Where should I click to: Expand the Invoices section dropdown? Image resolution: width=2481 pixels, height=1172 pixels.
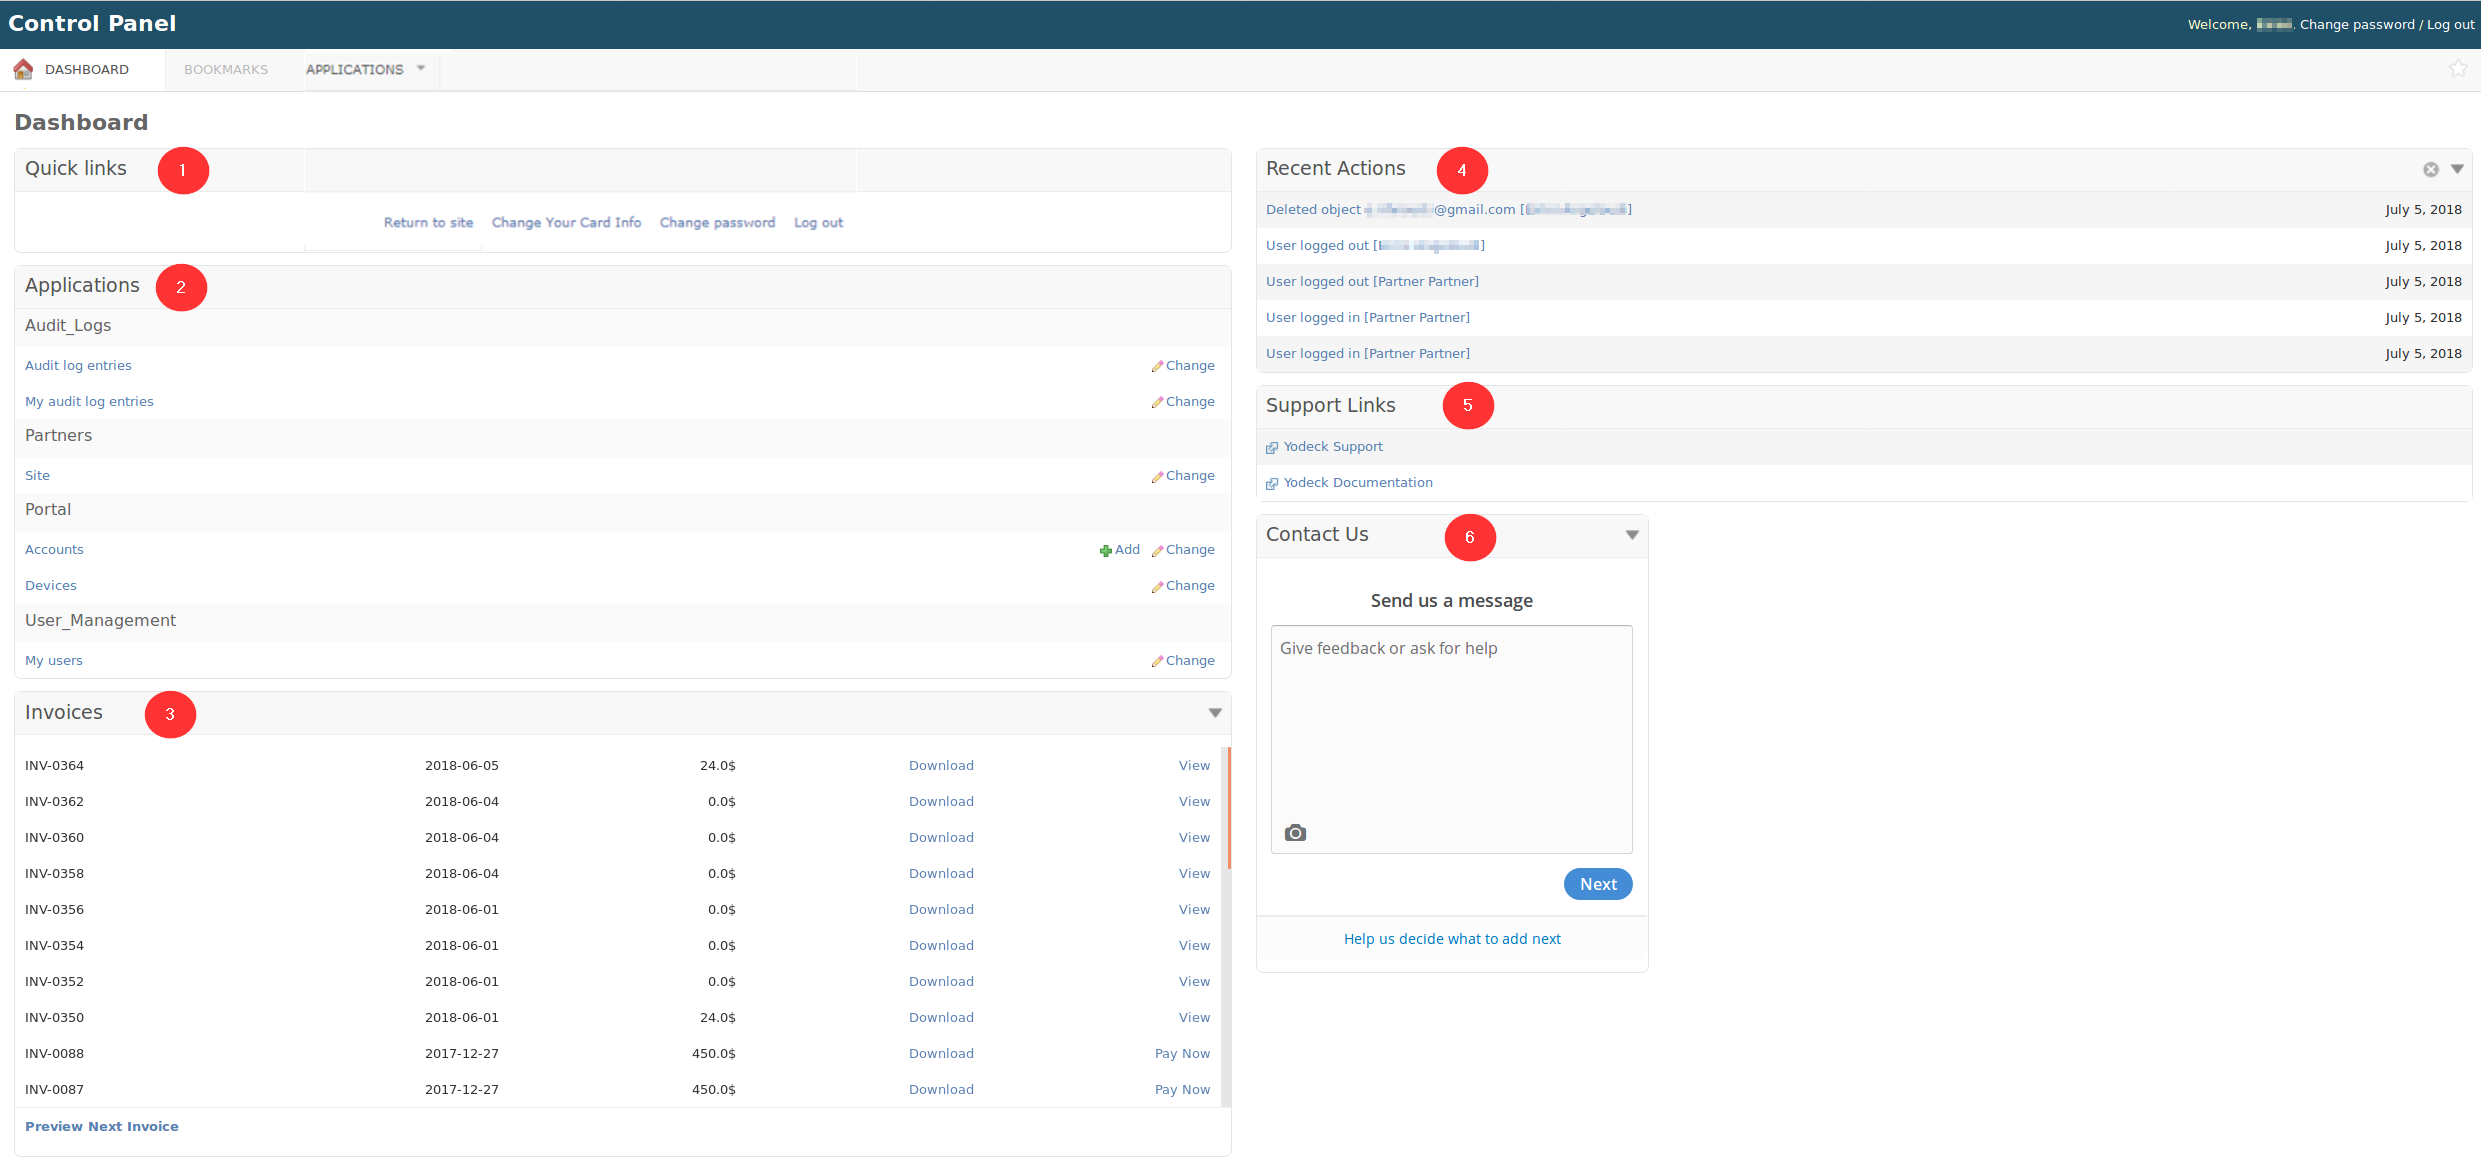(1215, 712)
